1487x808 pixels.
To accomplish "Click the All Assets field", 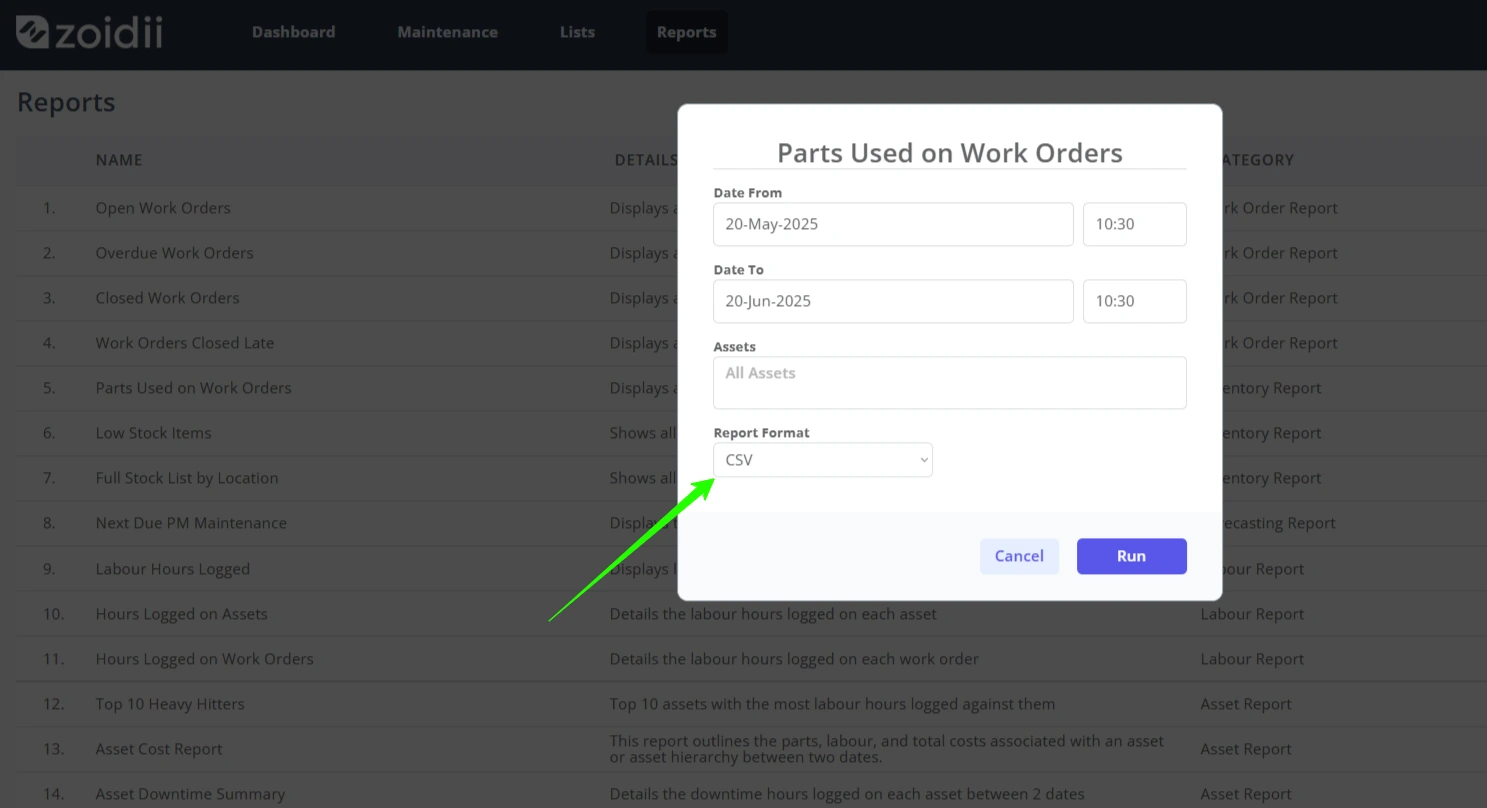I will pyautogui.click(x=949, y=383).
